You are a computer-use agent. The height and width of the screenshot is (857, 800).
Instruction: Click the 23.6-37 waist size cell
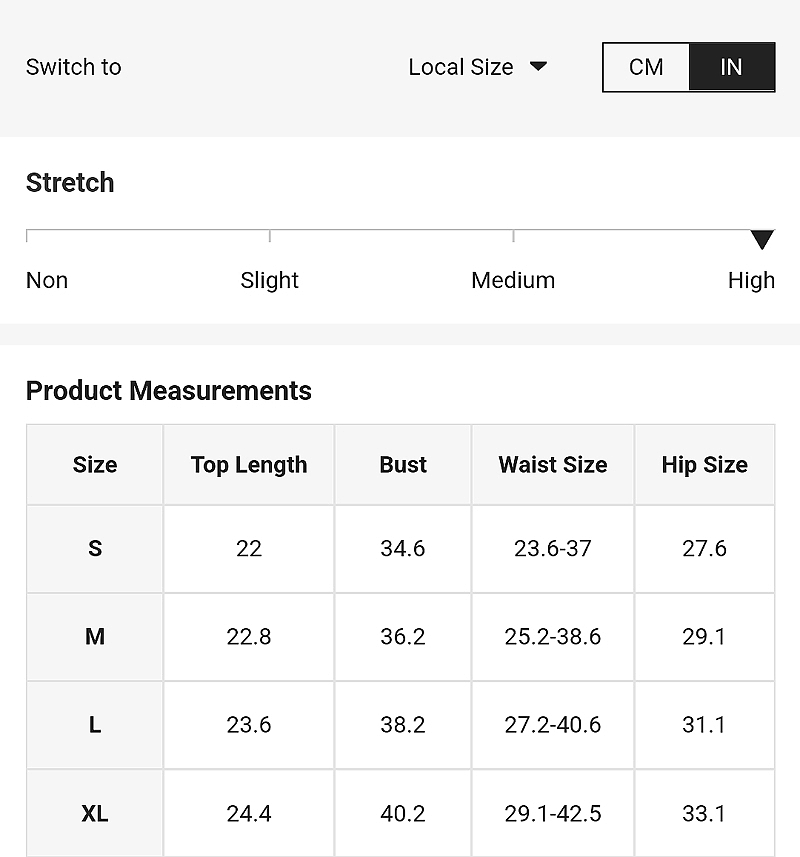552,549
